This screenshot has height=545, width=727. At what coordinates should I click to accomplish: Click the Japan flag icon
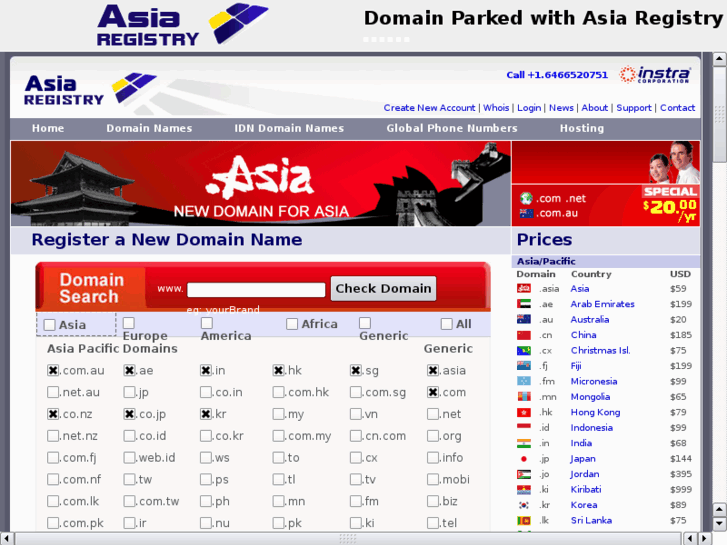tap(524, 459)
